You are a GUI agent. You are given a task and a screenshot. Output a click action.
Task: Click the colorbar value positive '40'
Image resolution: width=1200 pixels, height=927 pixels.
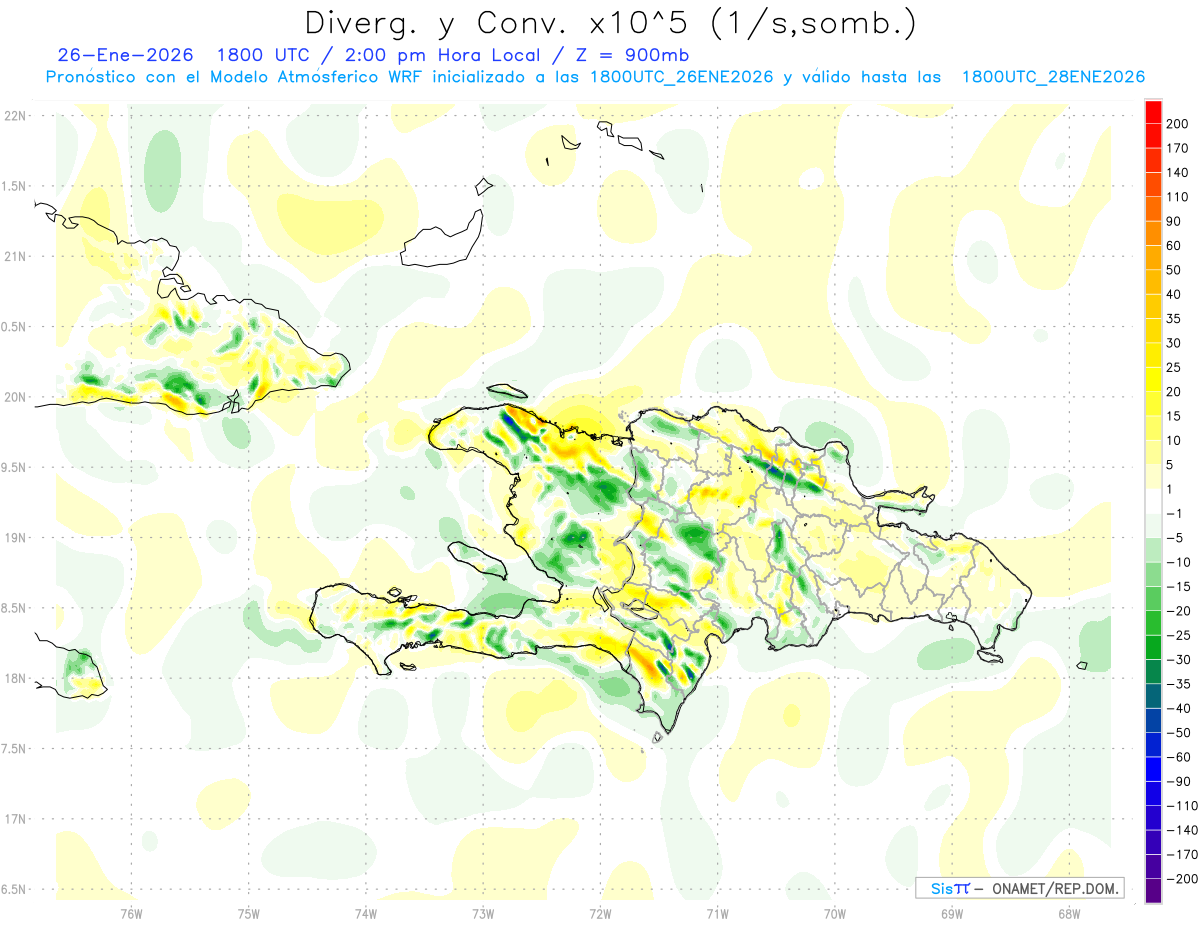click(x=1174, y=294)
